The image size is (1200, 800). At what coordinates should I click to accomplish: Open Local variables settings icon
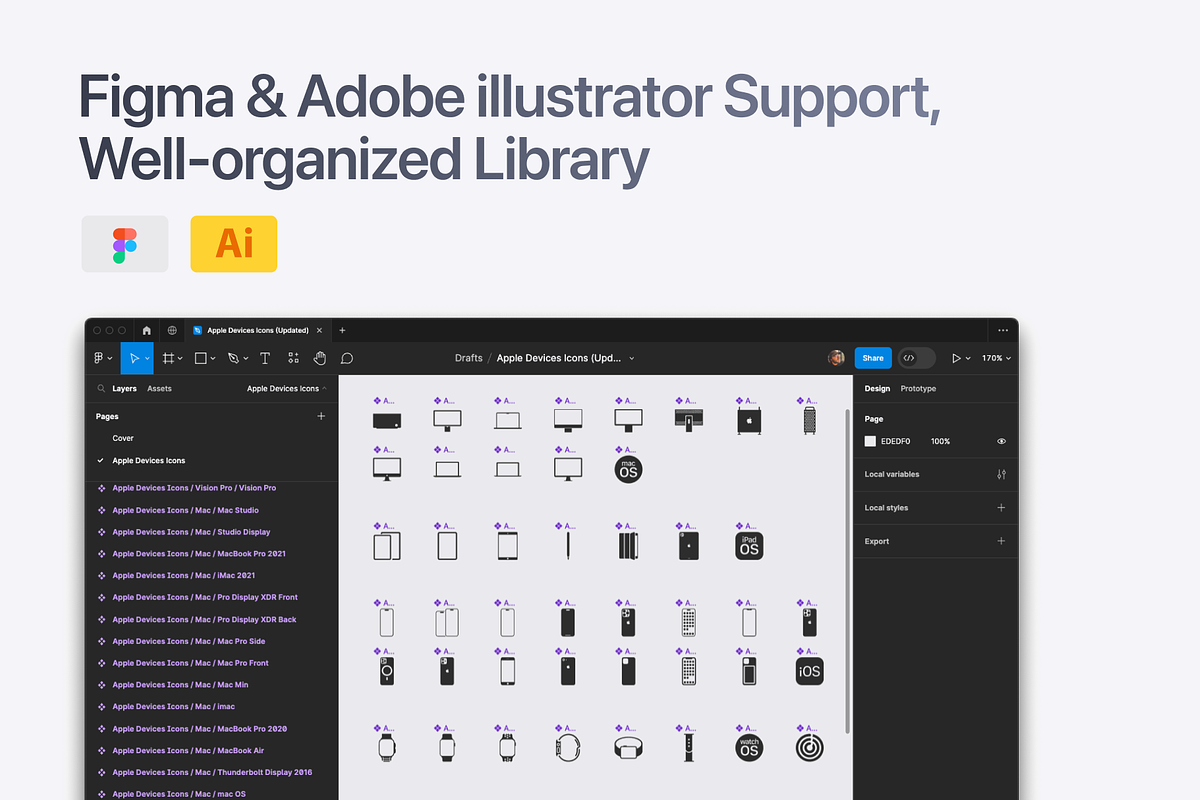[1001, 474]
